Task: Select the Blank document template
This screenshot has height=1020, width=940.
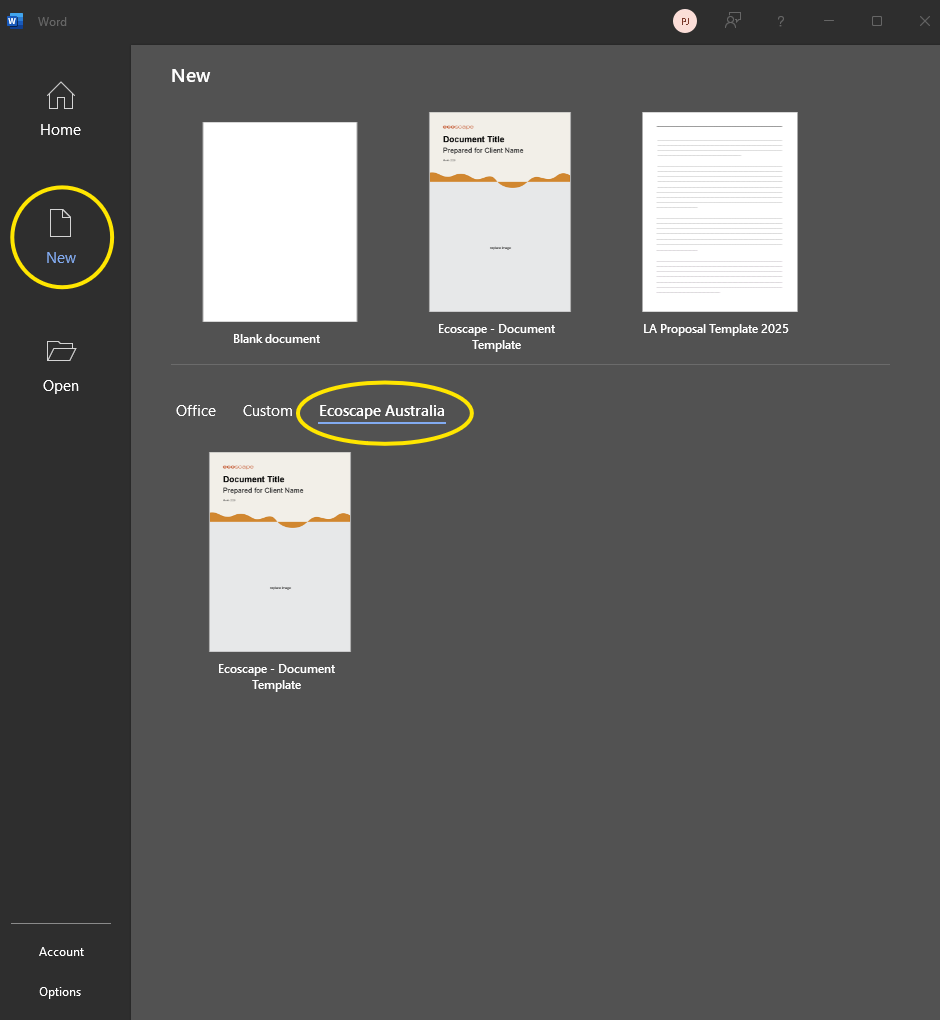Action: 279,221
